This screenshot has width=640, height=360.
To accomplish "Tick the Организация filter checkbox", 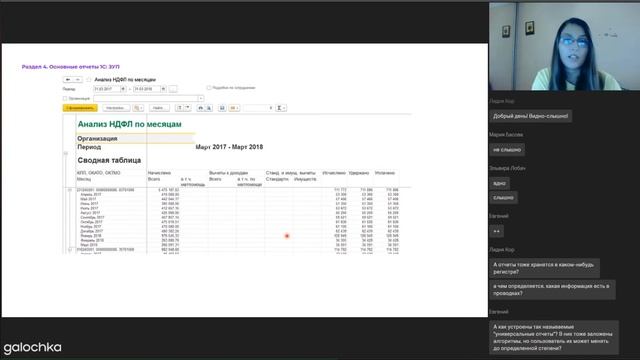I will point(65,98).
